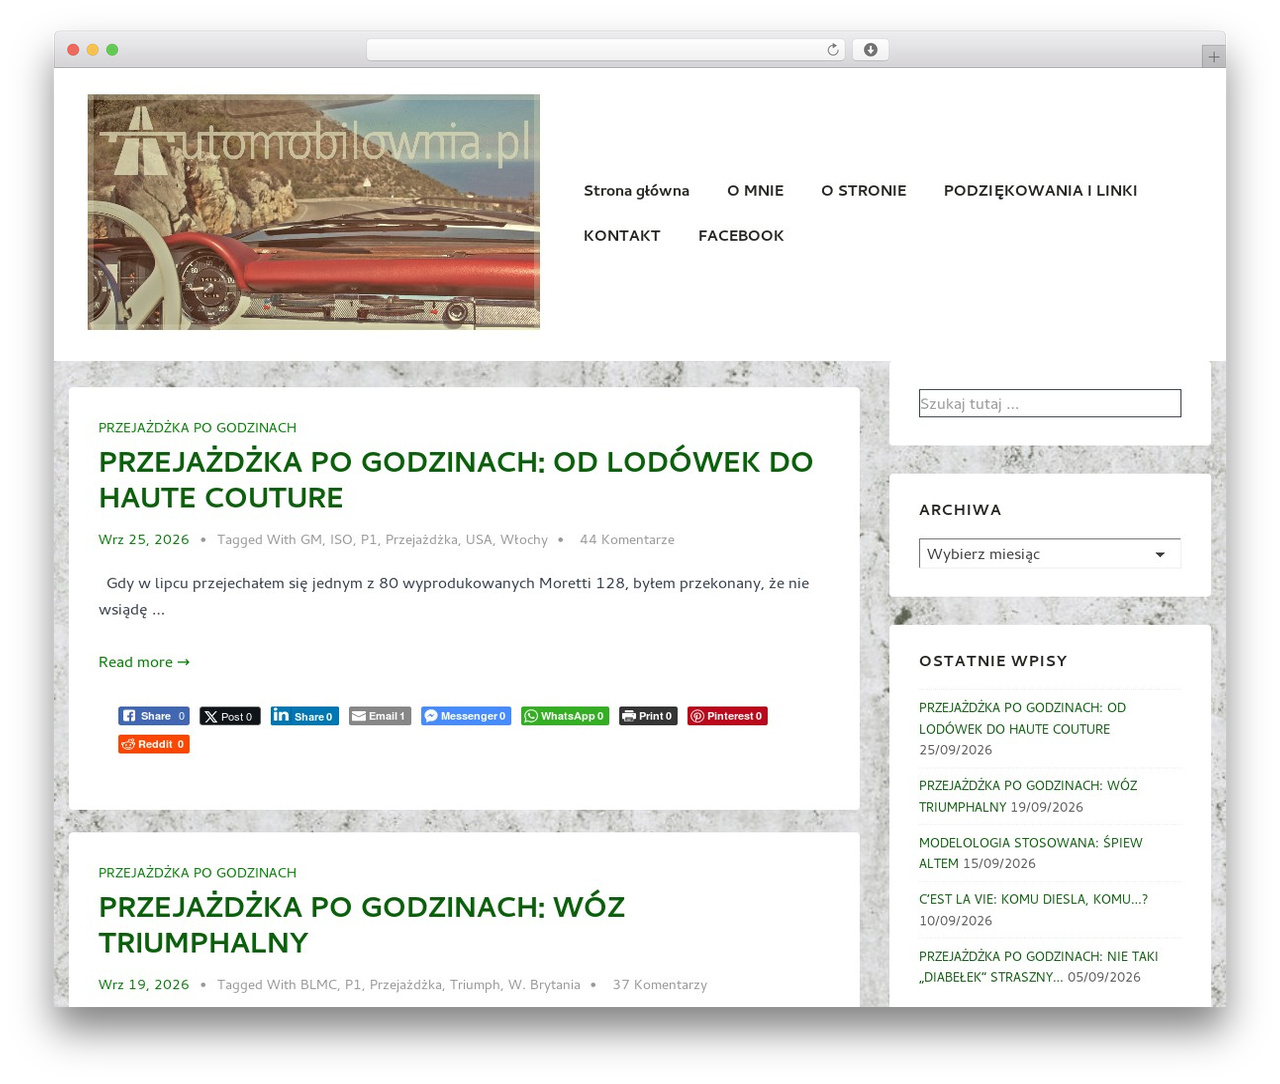Image resolution: width=1280 pixels, height=1084 pixels.
Task: Click the browser download arrow icon
Action: pos(870,50)
